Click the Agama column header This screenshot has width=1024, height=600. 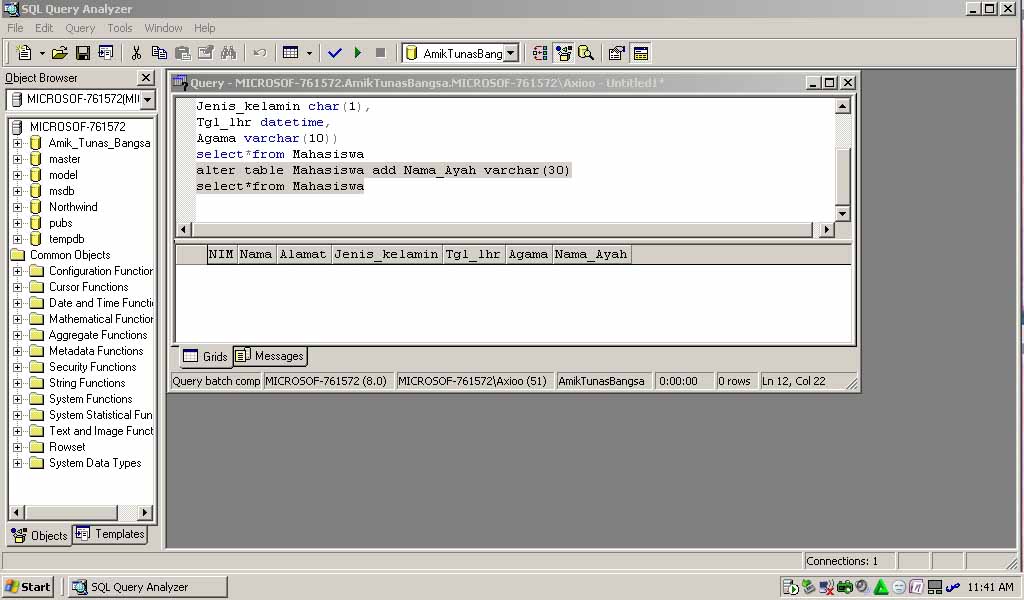(528, 255)
